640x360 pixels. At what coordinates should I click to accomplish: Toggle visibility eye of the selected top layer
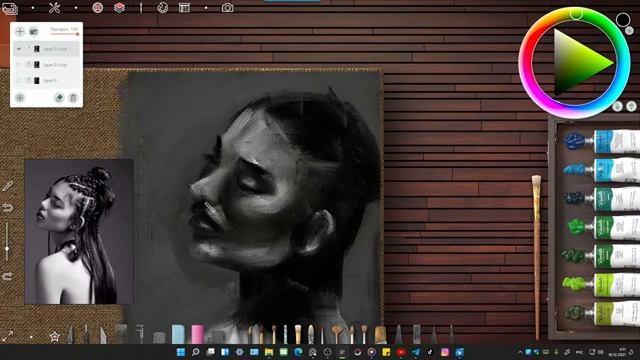18,49
